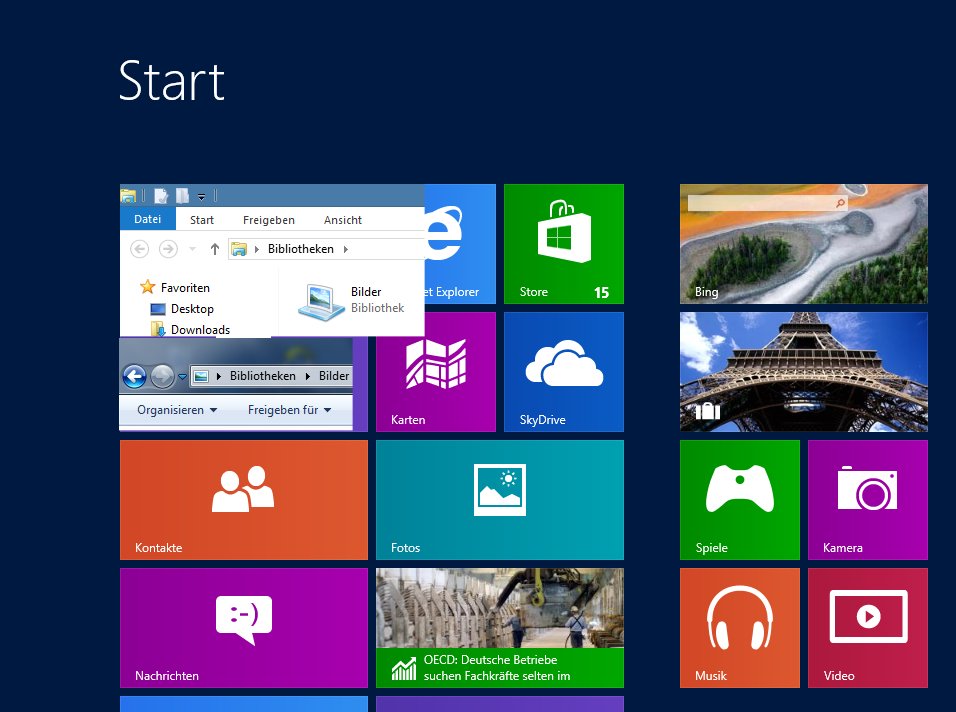Open the Datei ribbon tab
This screenshot has width=956, height=712.
coord(148,219)
